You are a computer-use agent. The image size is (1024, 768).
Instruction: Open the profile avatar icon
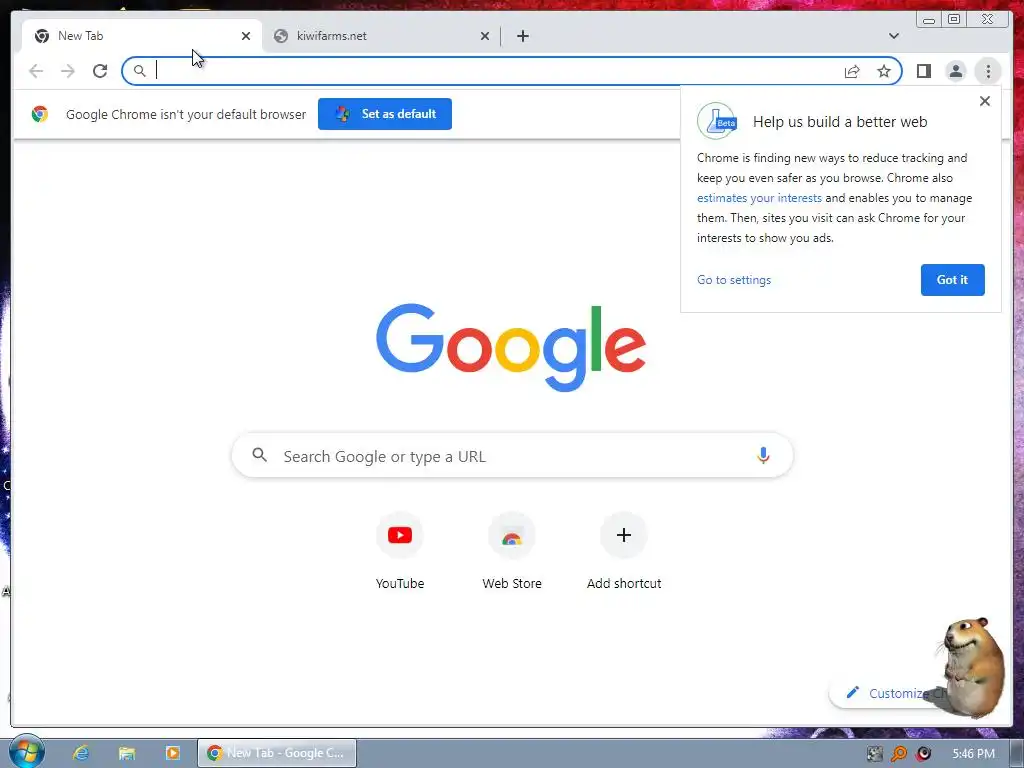(x=955, y=71)
